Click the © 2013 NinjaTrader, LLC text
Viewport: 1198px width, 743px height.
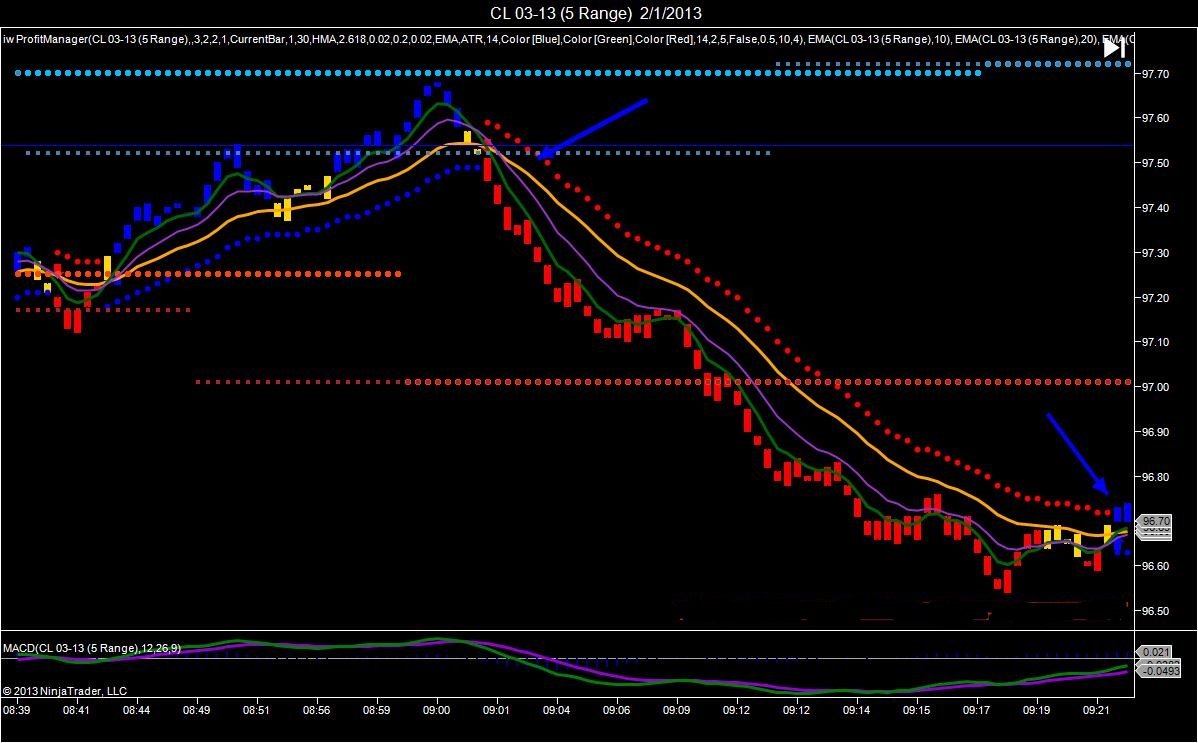coord(65,691)
